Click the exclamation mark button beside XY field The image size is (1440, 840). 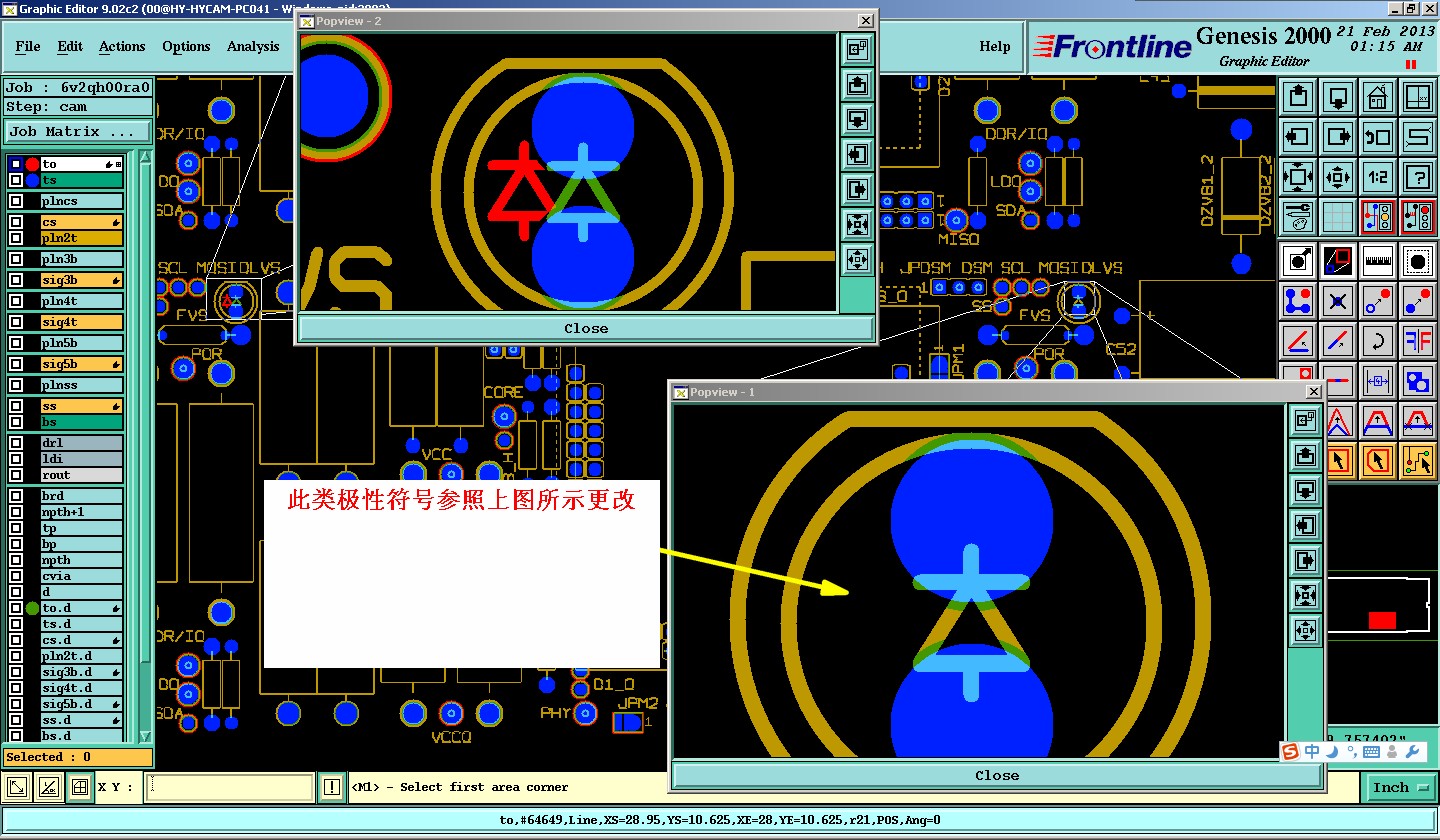(x=333, y=787)
